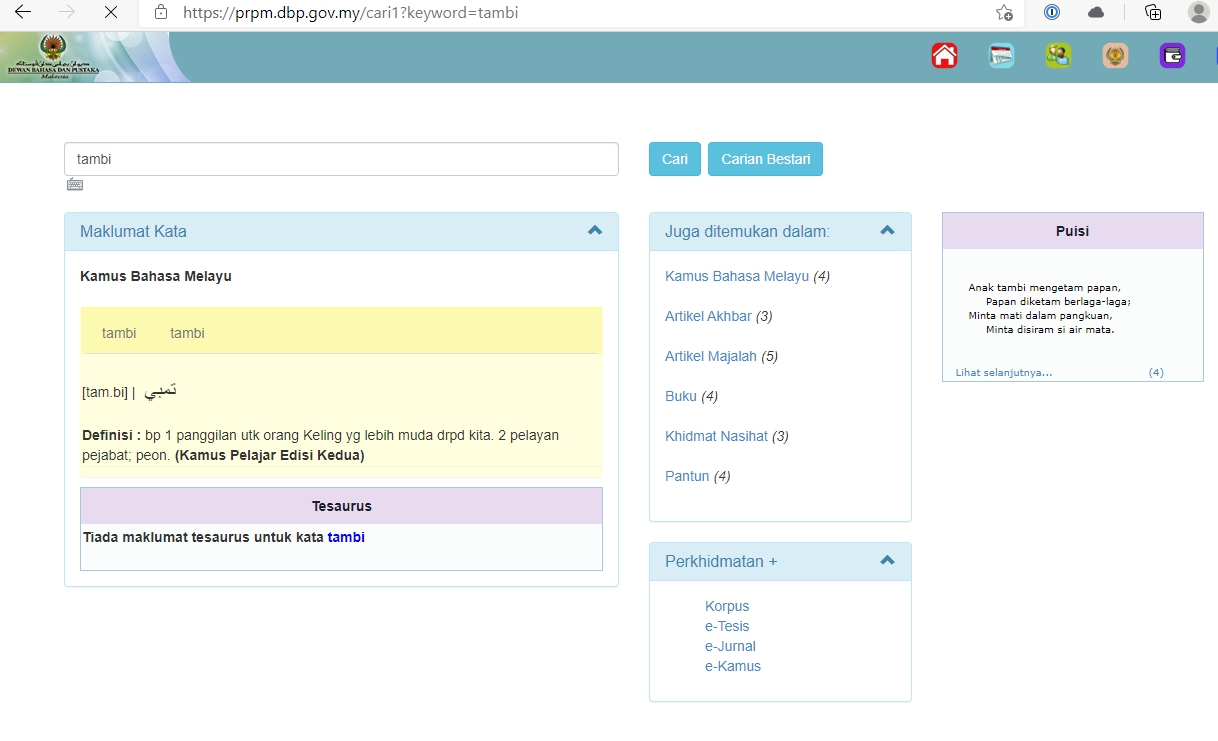Open browser Collections icon

click(x=1153, y=13)
